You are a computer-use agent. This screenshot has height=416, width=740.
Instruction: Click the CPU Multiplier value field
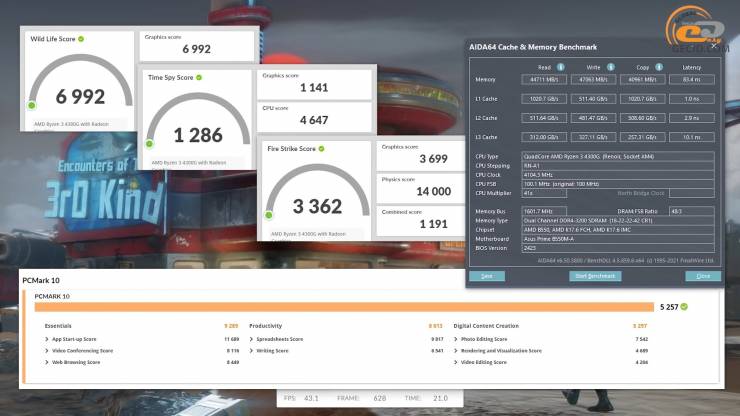tap(544, 193)
